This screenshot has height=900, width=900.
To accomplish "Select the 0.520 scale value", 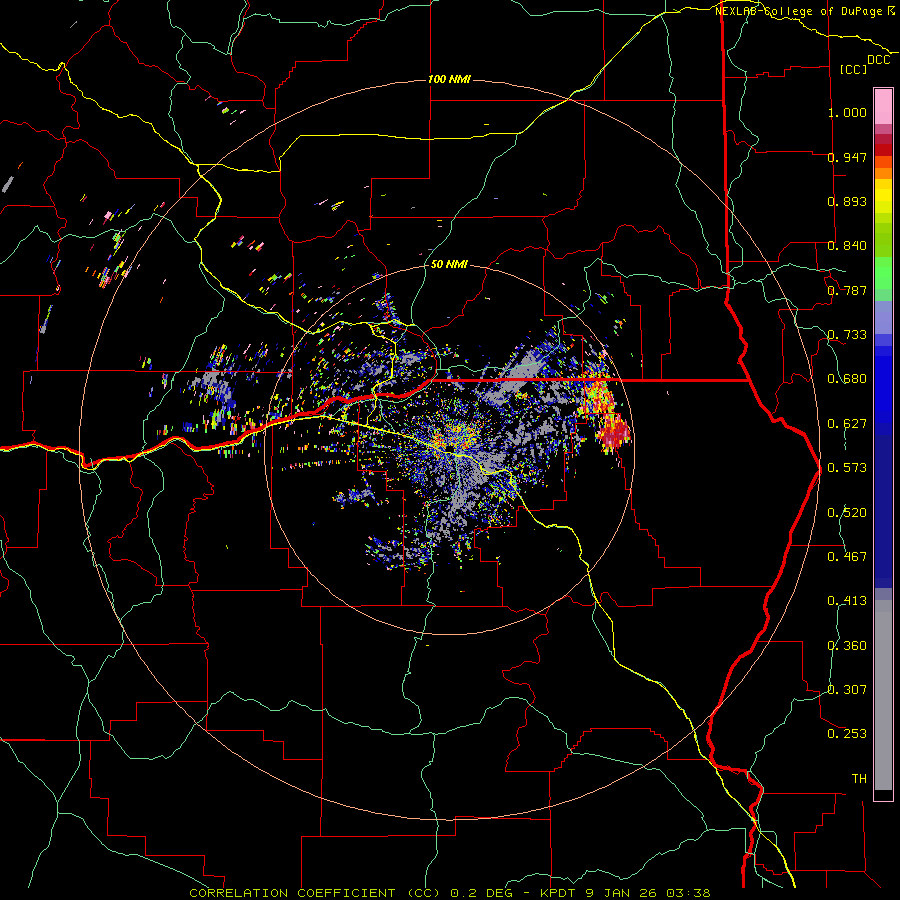I will tap(847, 513).
